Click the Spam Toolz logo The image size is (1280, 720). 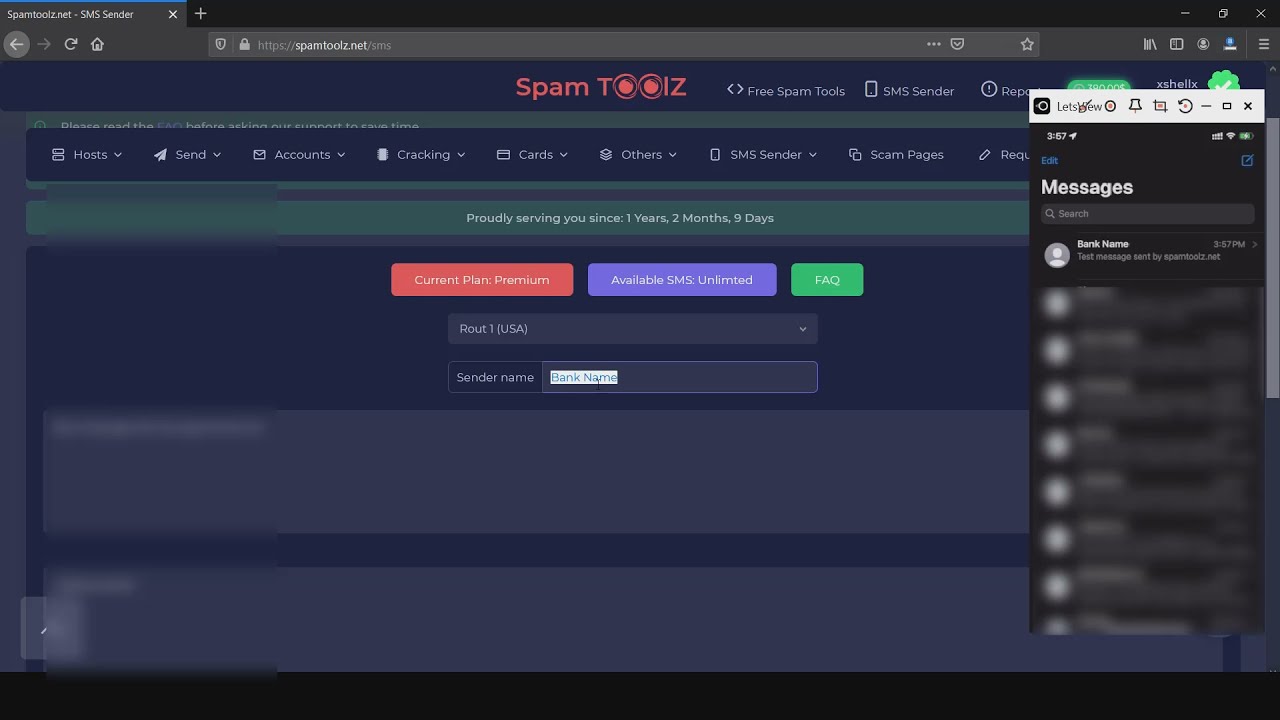coord(601,87)
